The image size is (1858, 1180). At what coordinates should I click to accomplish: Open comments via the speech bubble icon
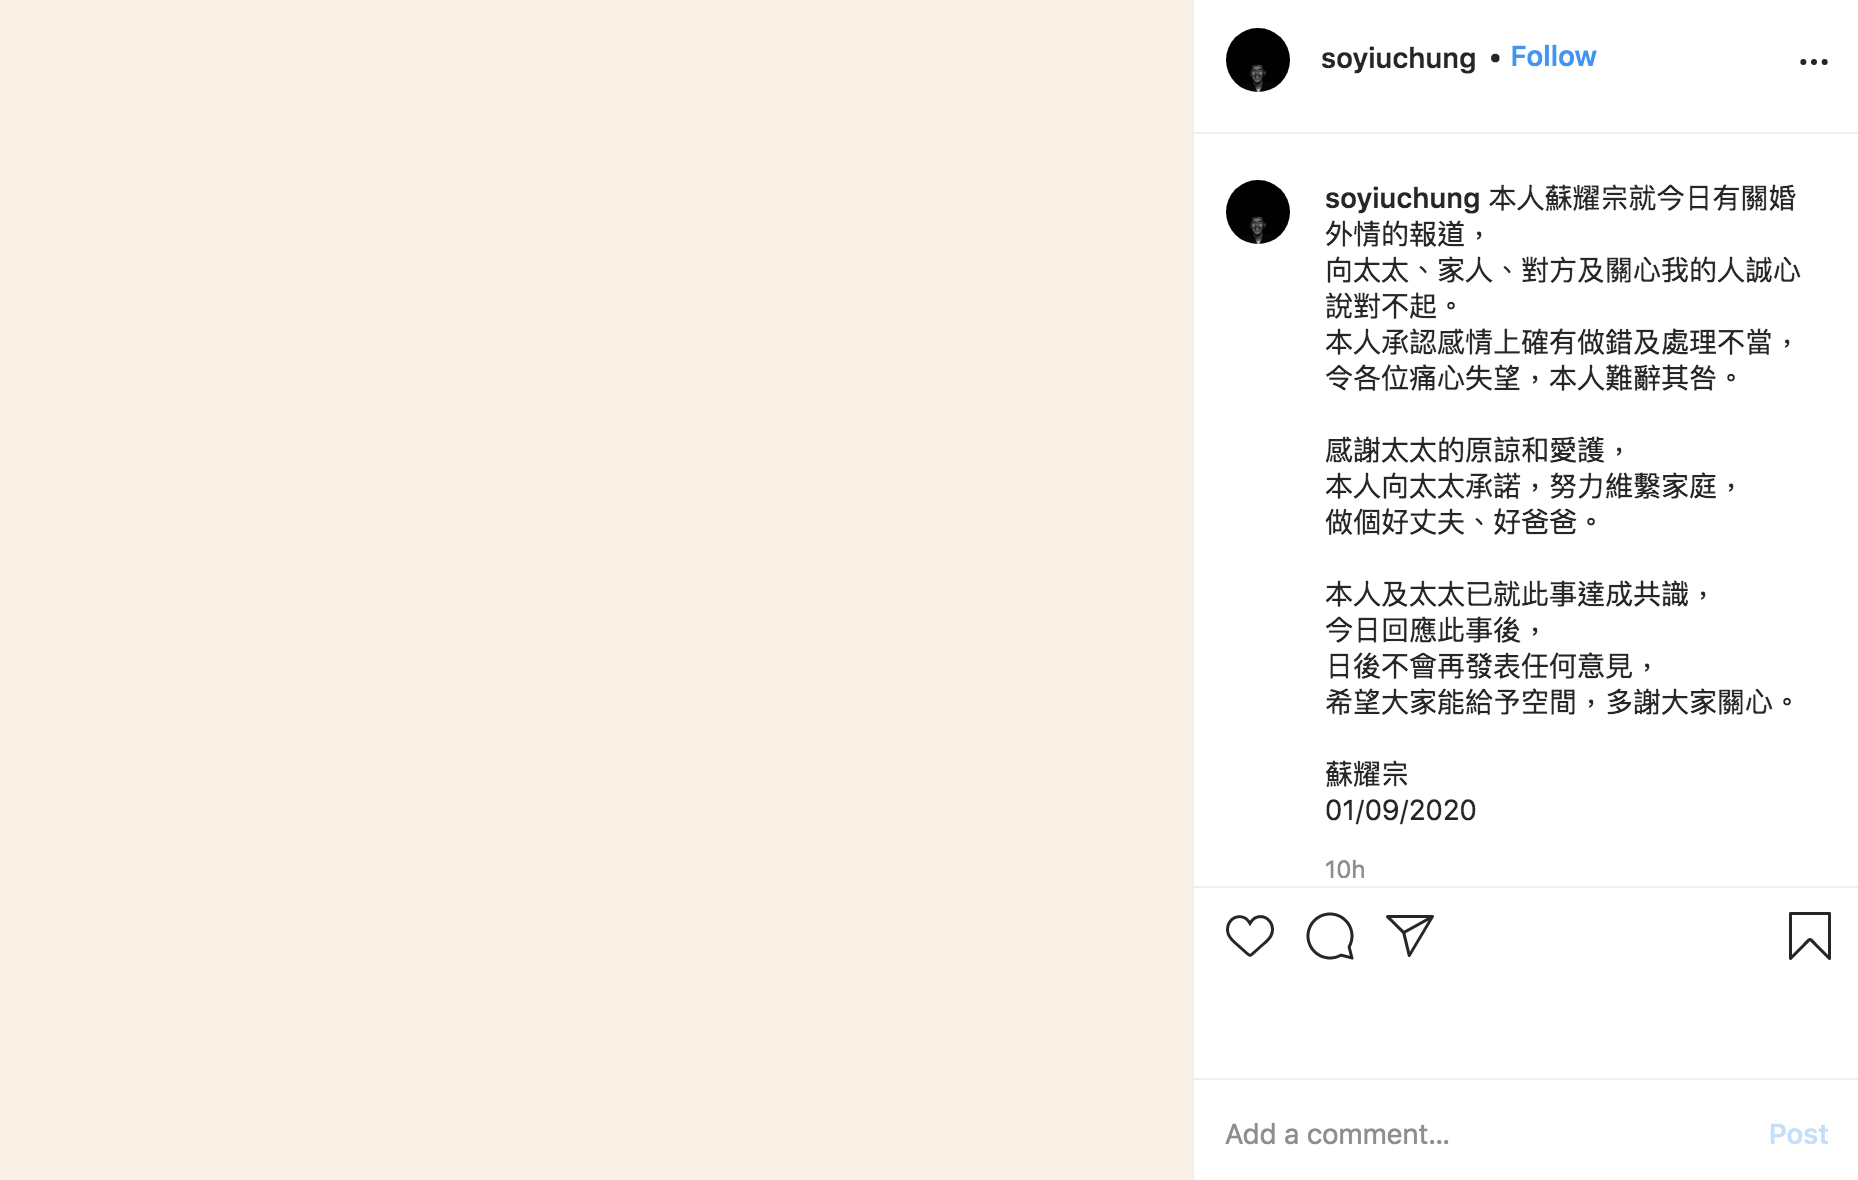[x=1330, y=936]
